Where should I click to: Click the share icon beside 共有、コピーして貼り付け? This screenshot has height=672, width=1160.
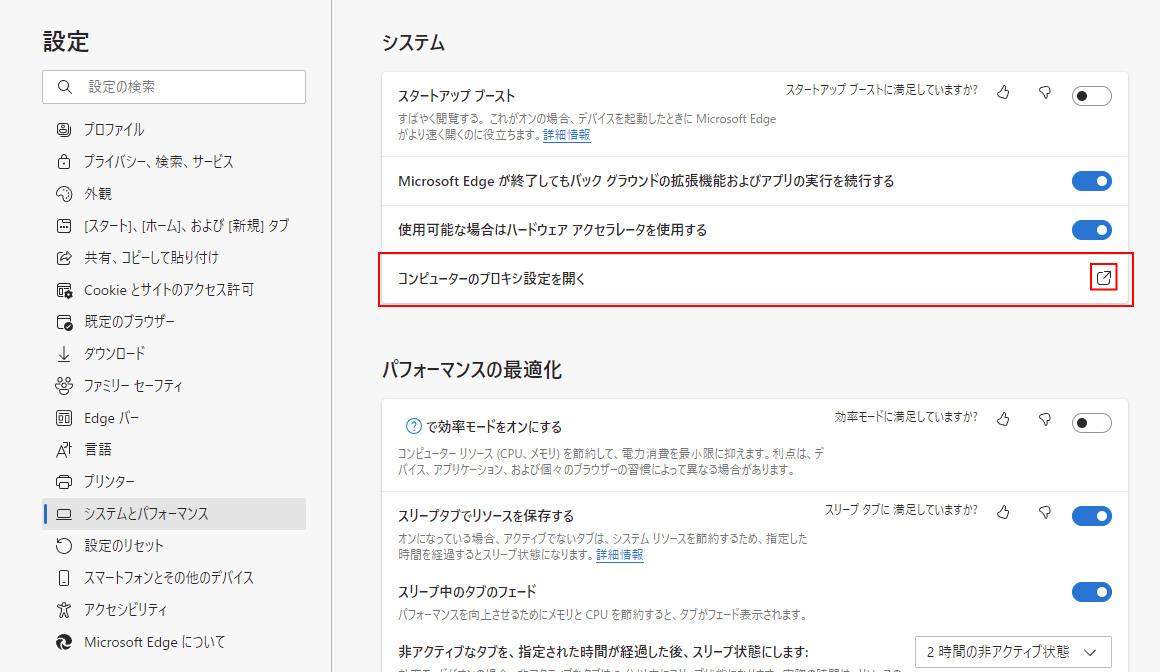click(x=64, y=258)
